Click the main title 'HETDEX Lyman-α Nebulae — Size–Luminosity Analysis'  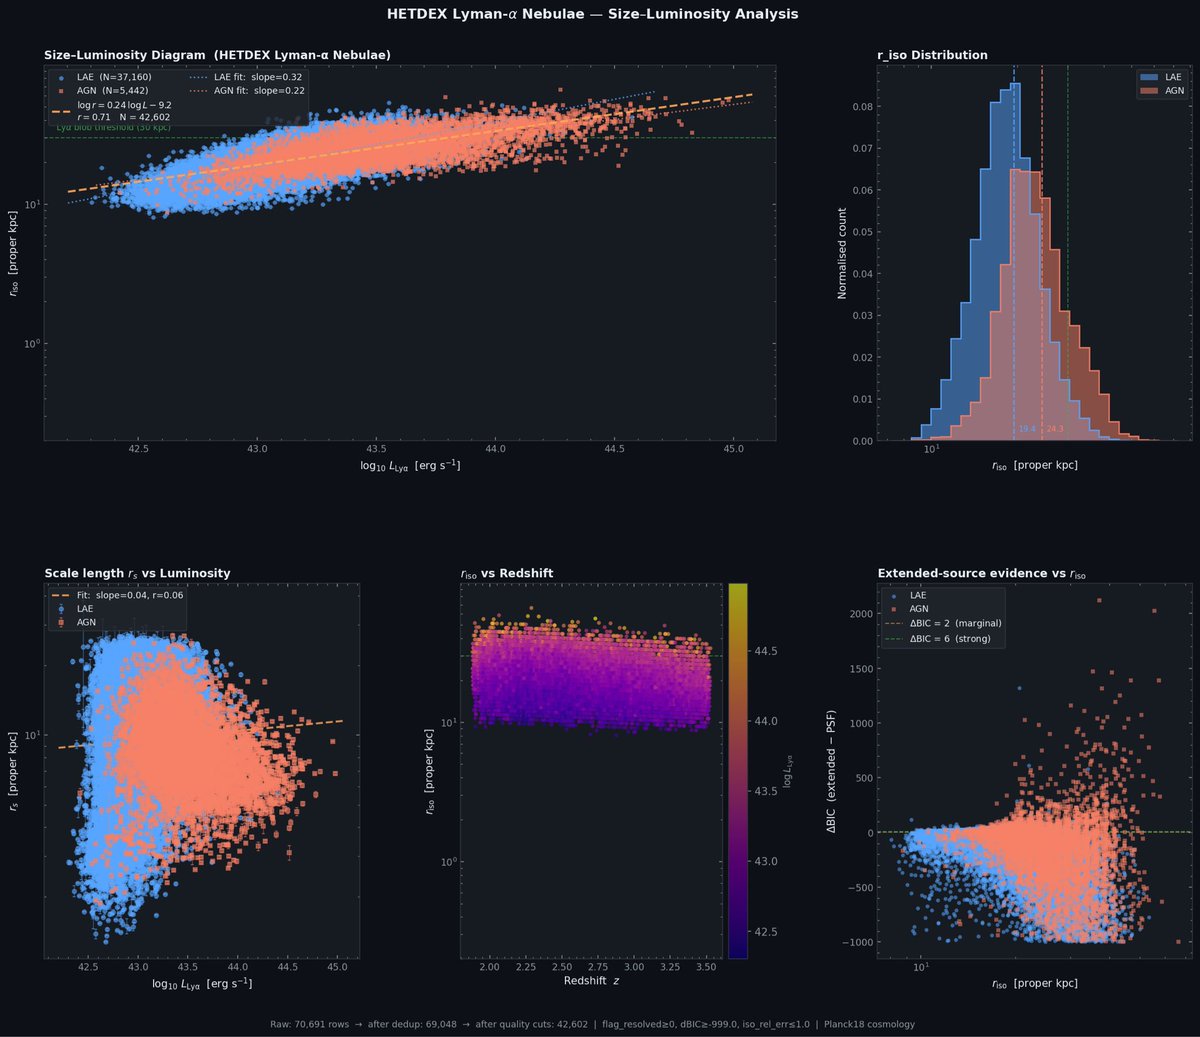point(592,14)
